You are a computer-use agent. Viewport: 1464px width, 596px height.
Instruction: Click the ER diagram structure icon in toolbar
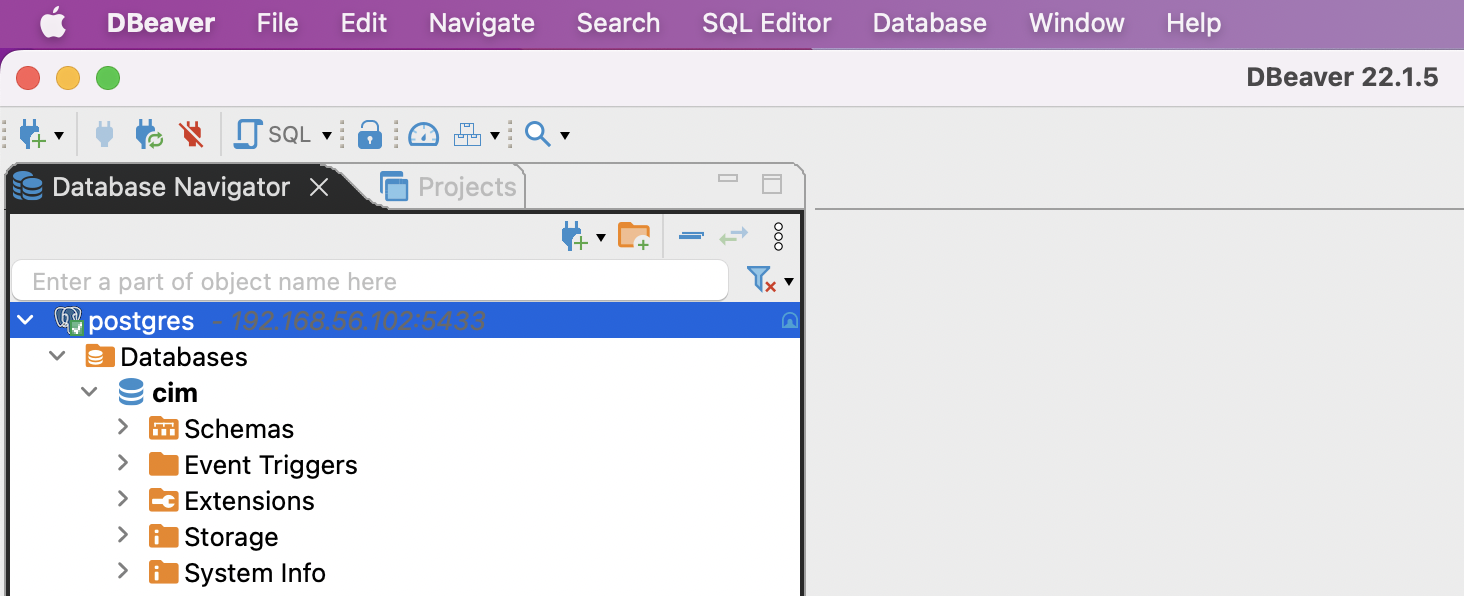[468, 134]
